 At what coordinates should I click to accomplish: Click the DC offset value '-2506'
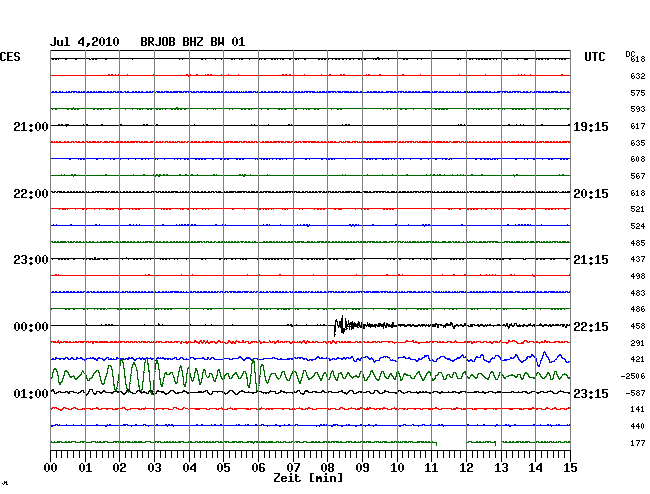tap(633, 376)
